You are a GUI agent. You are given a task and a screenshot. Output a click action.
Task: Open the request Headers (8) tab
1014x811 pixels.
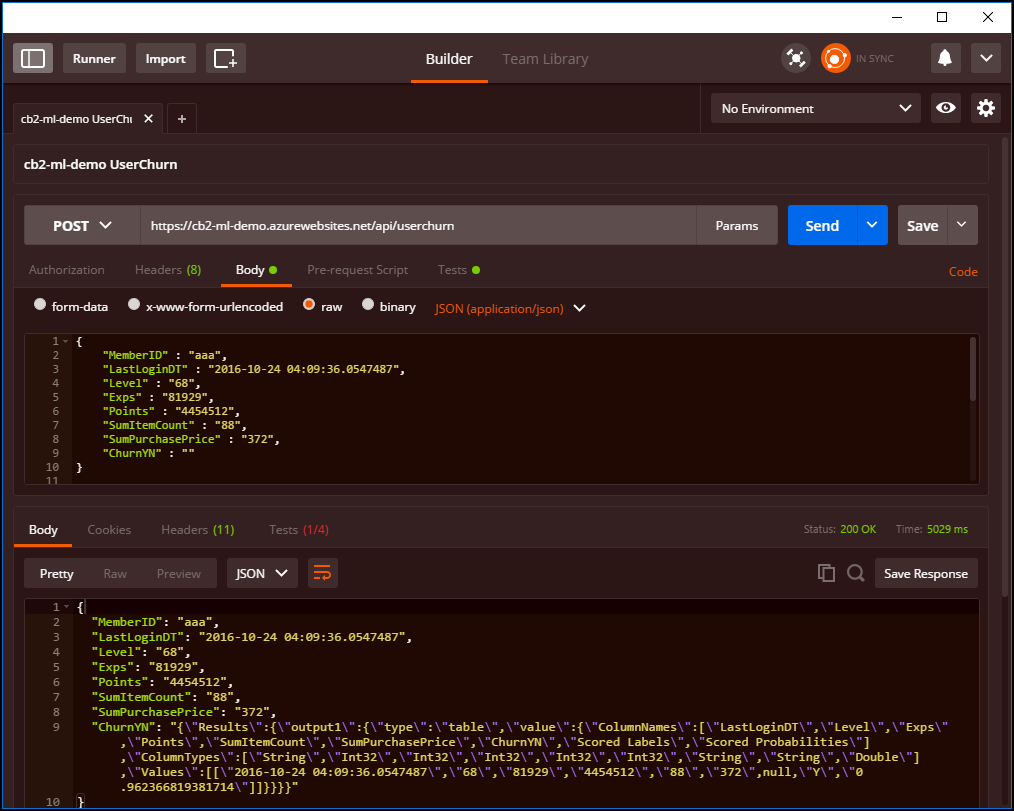click(168, 270)
